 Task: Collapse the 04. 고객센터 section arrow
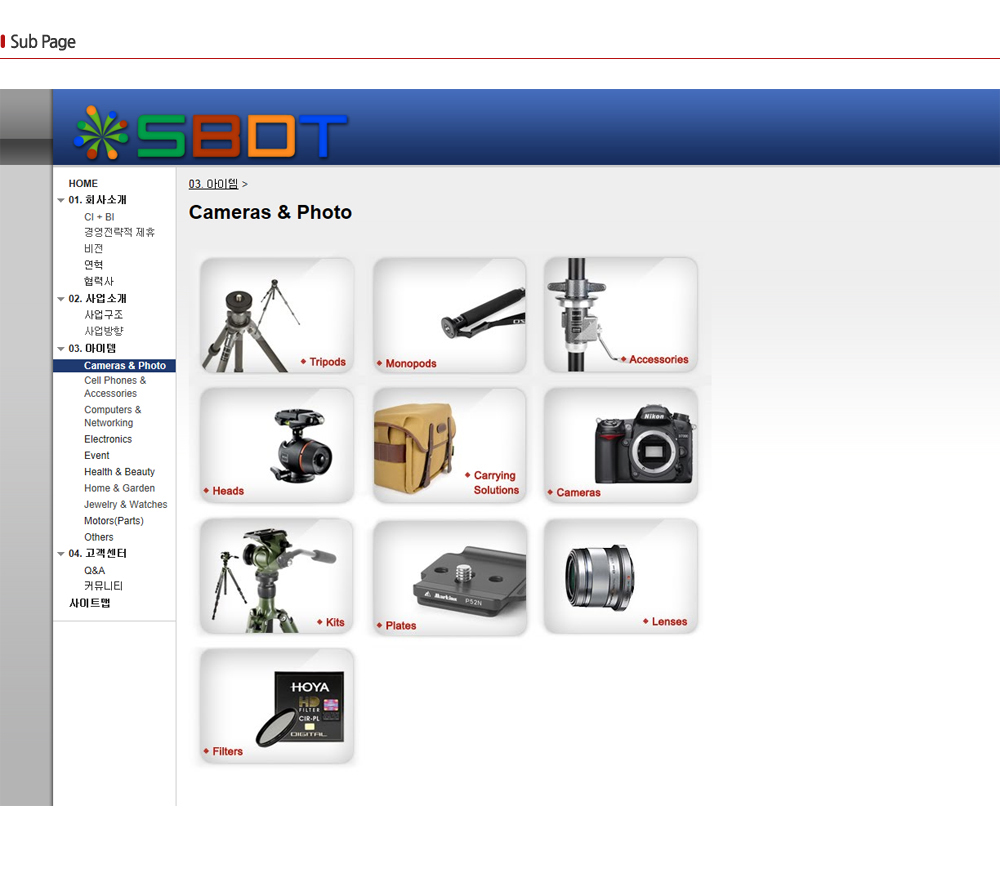pos(61,554)
